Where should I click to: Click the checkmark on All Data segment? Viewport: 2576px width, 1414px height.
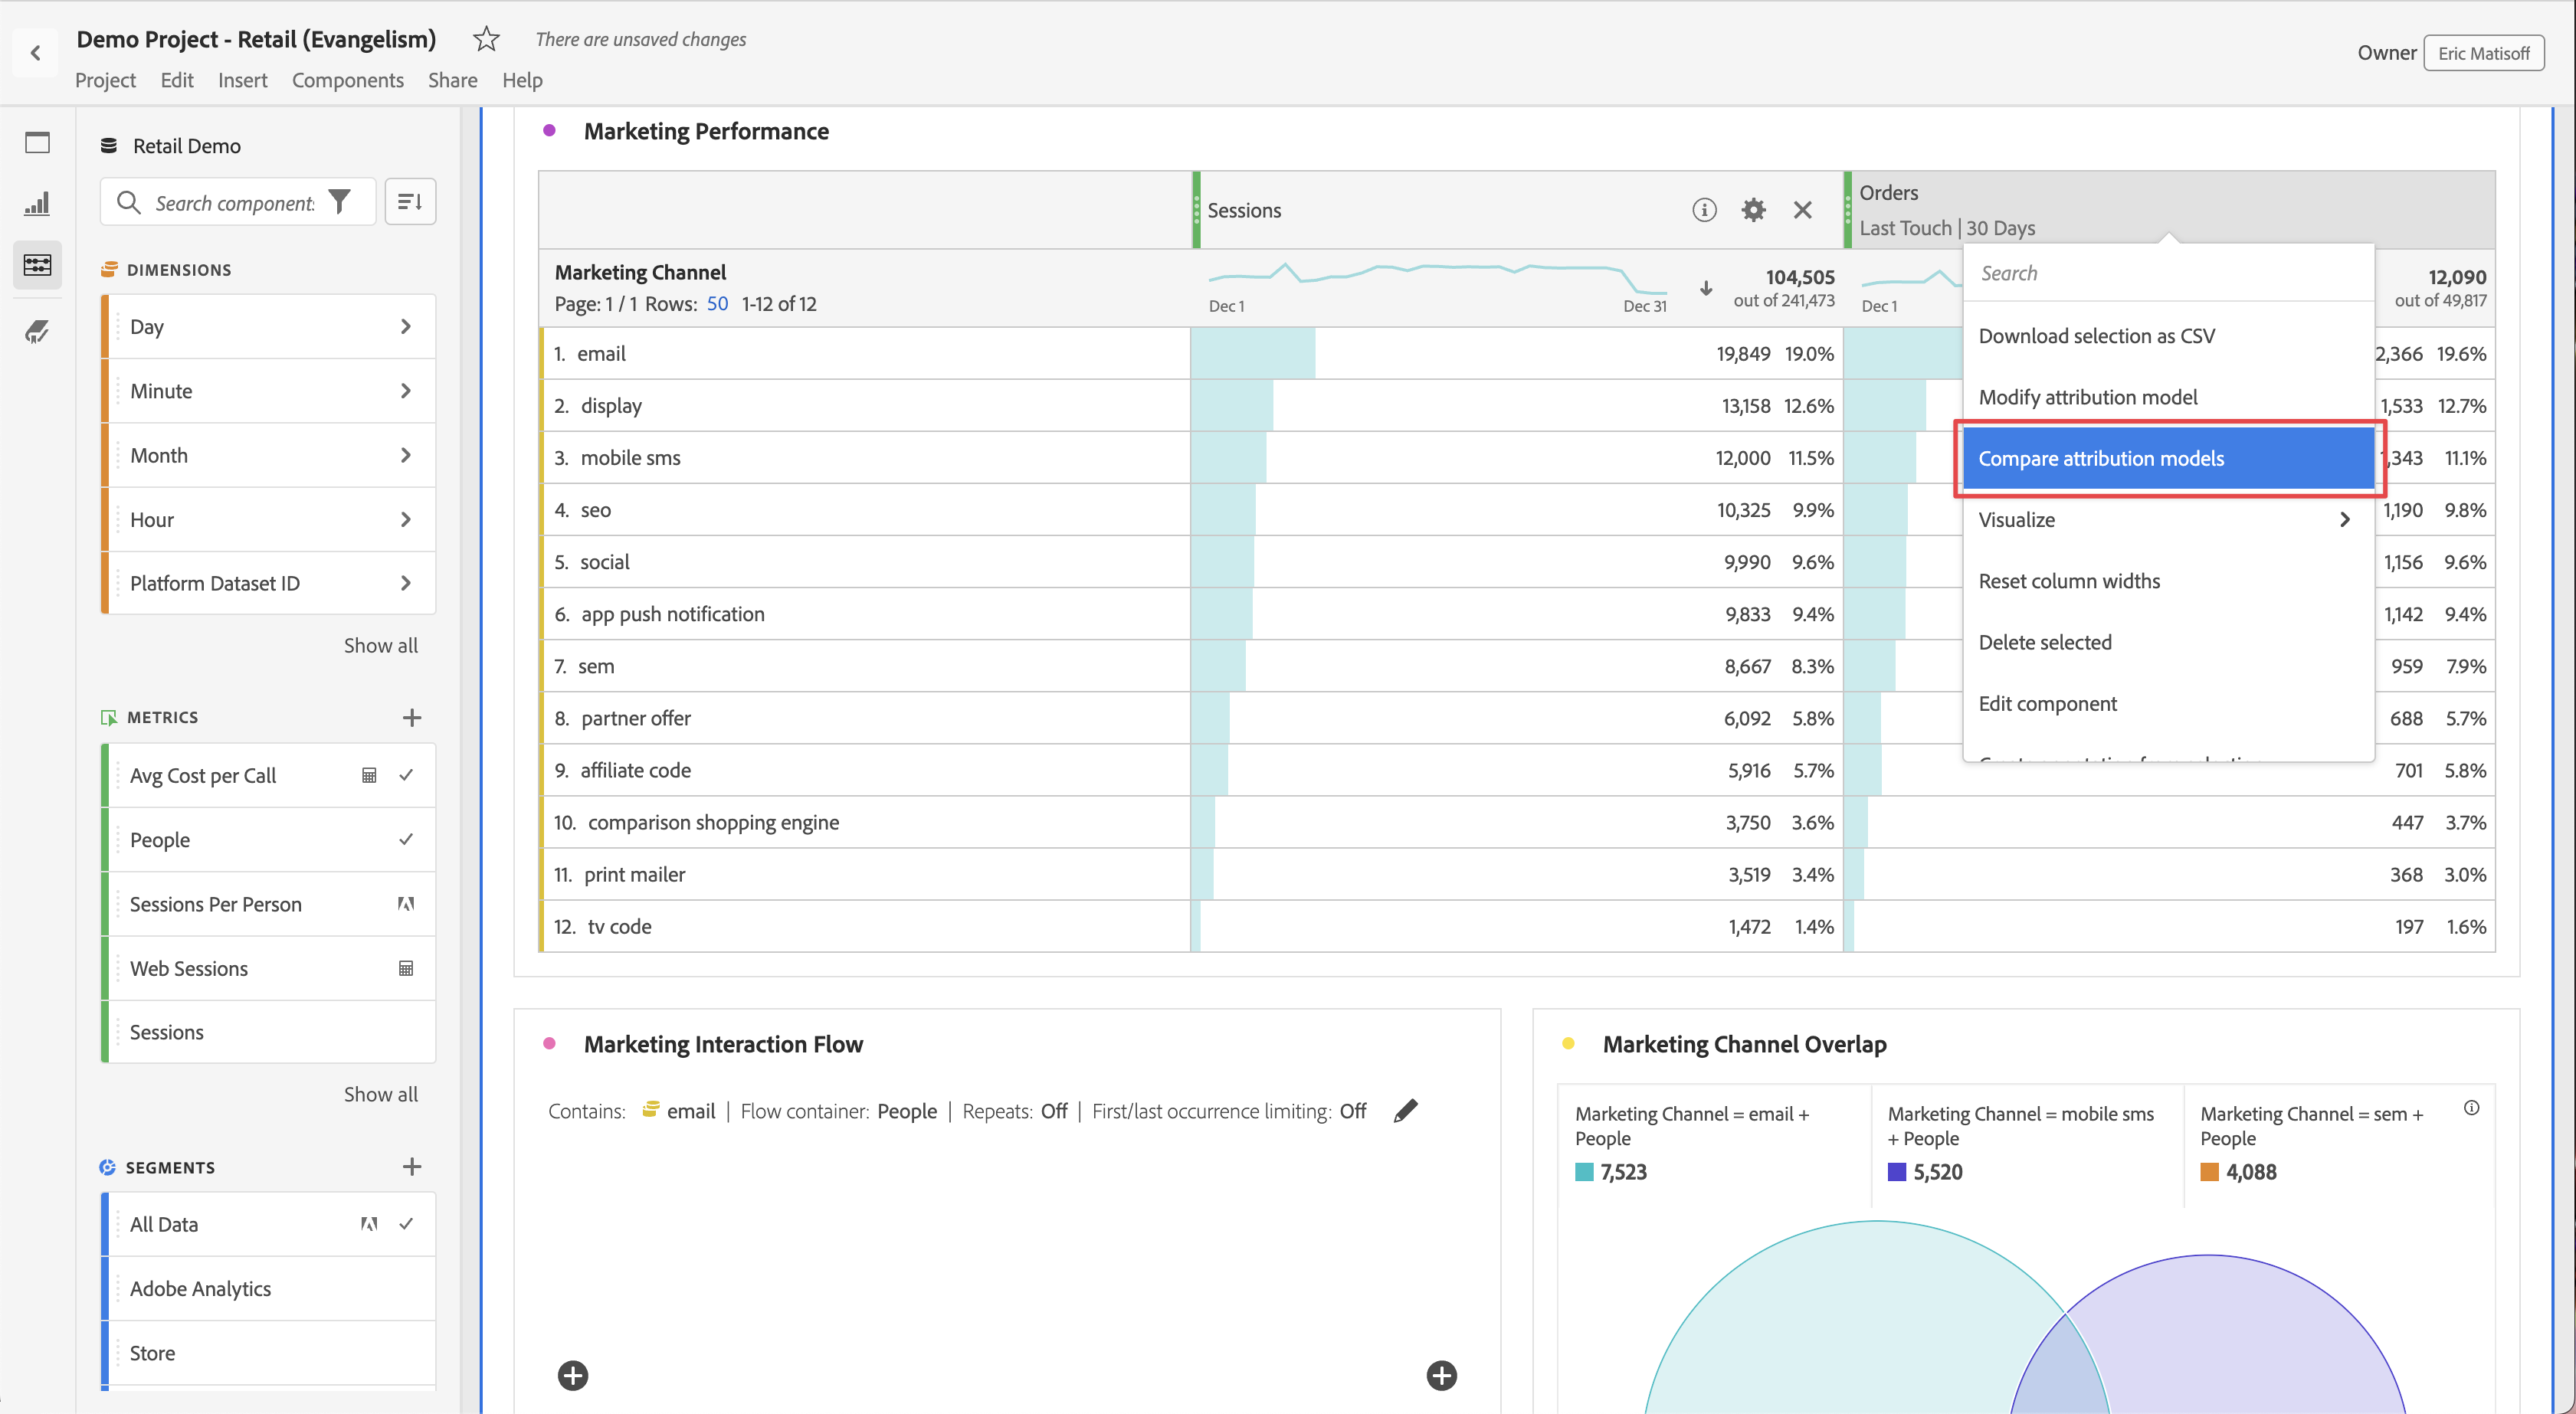click(x=406, y=1224)
